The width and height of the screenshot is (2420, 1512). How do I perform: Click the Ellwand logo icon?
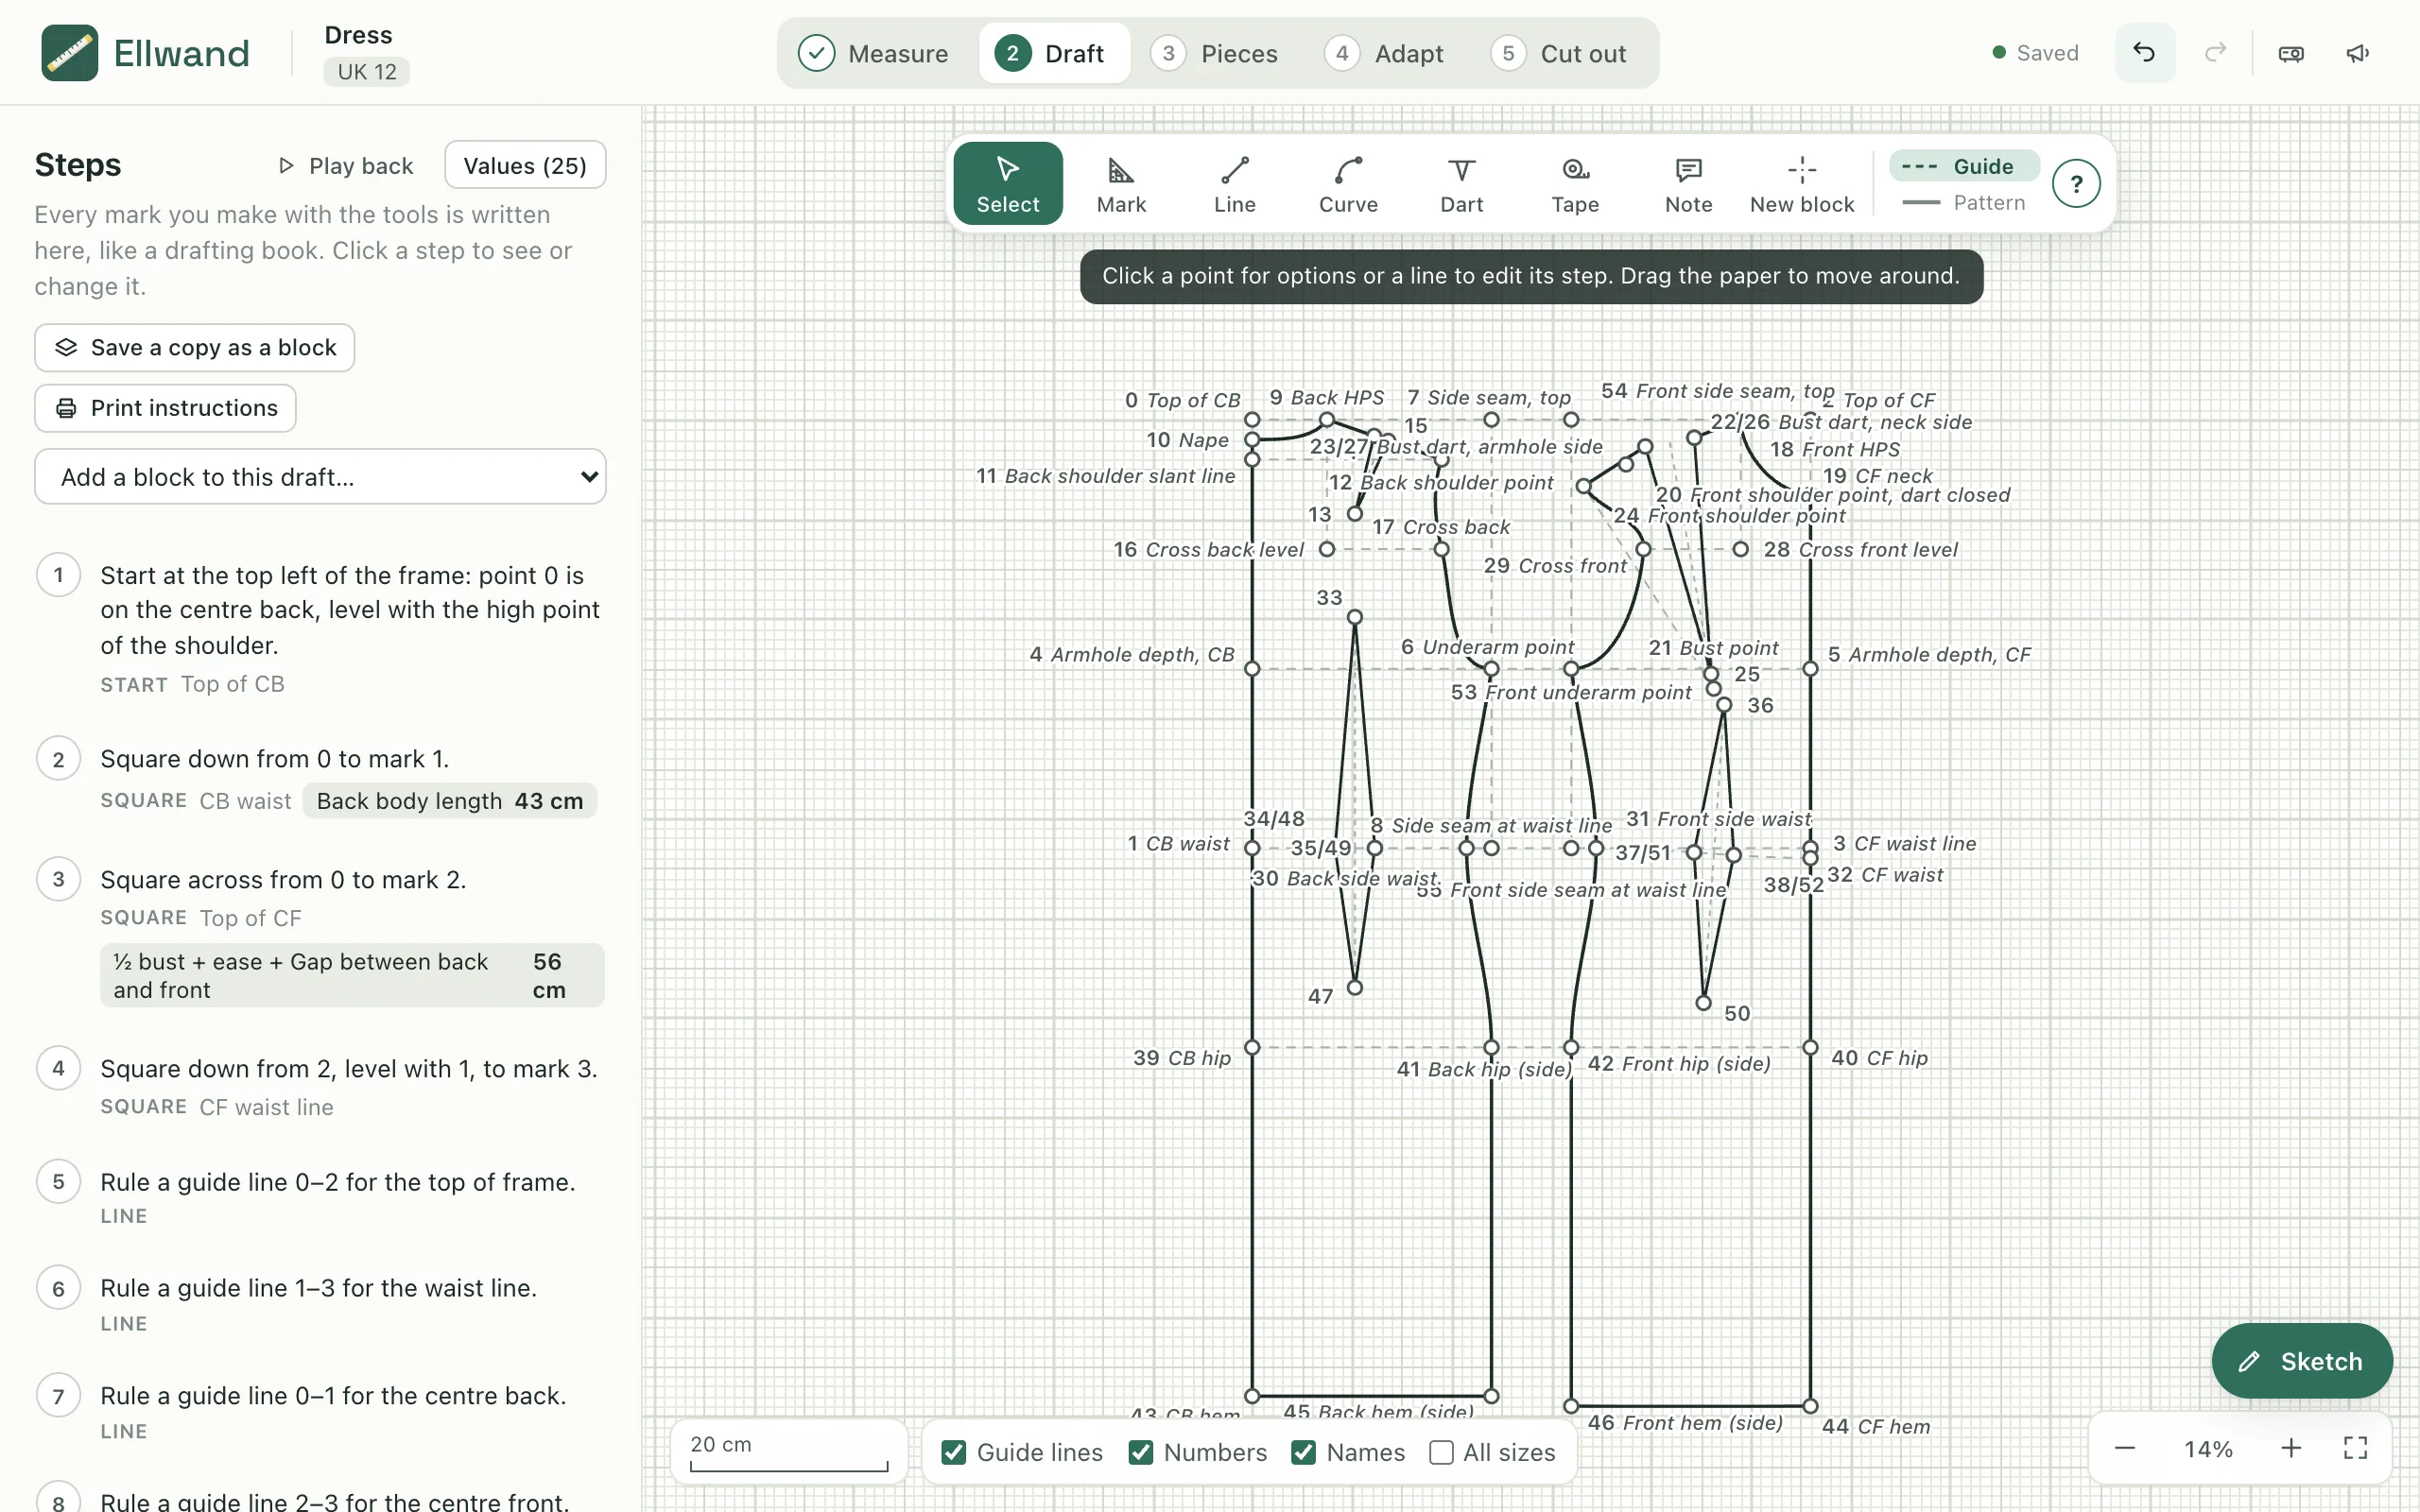70,53
